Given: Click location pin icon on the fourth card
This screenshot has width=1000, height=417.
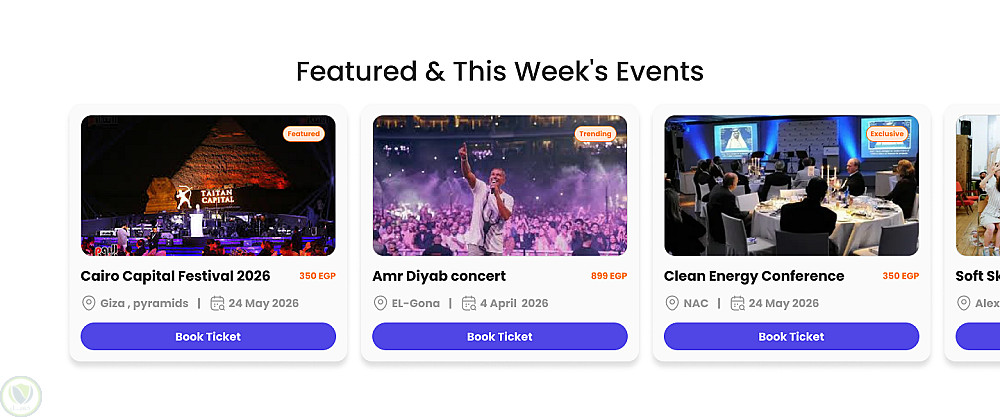Looking at the screenshot, I should pos(964,303).
